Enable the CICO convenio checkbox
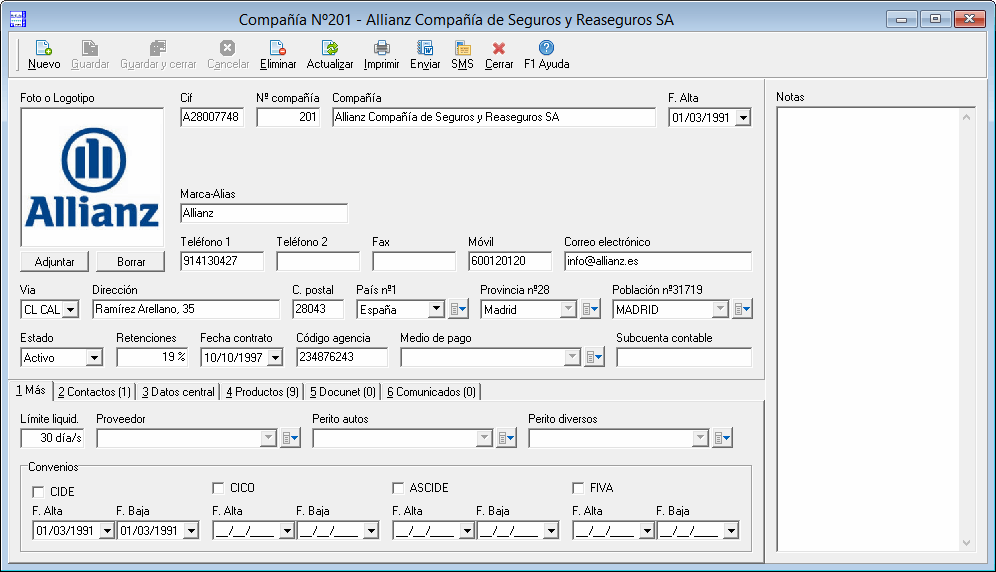 [218, 488]
